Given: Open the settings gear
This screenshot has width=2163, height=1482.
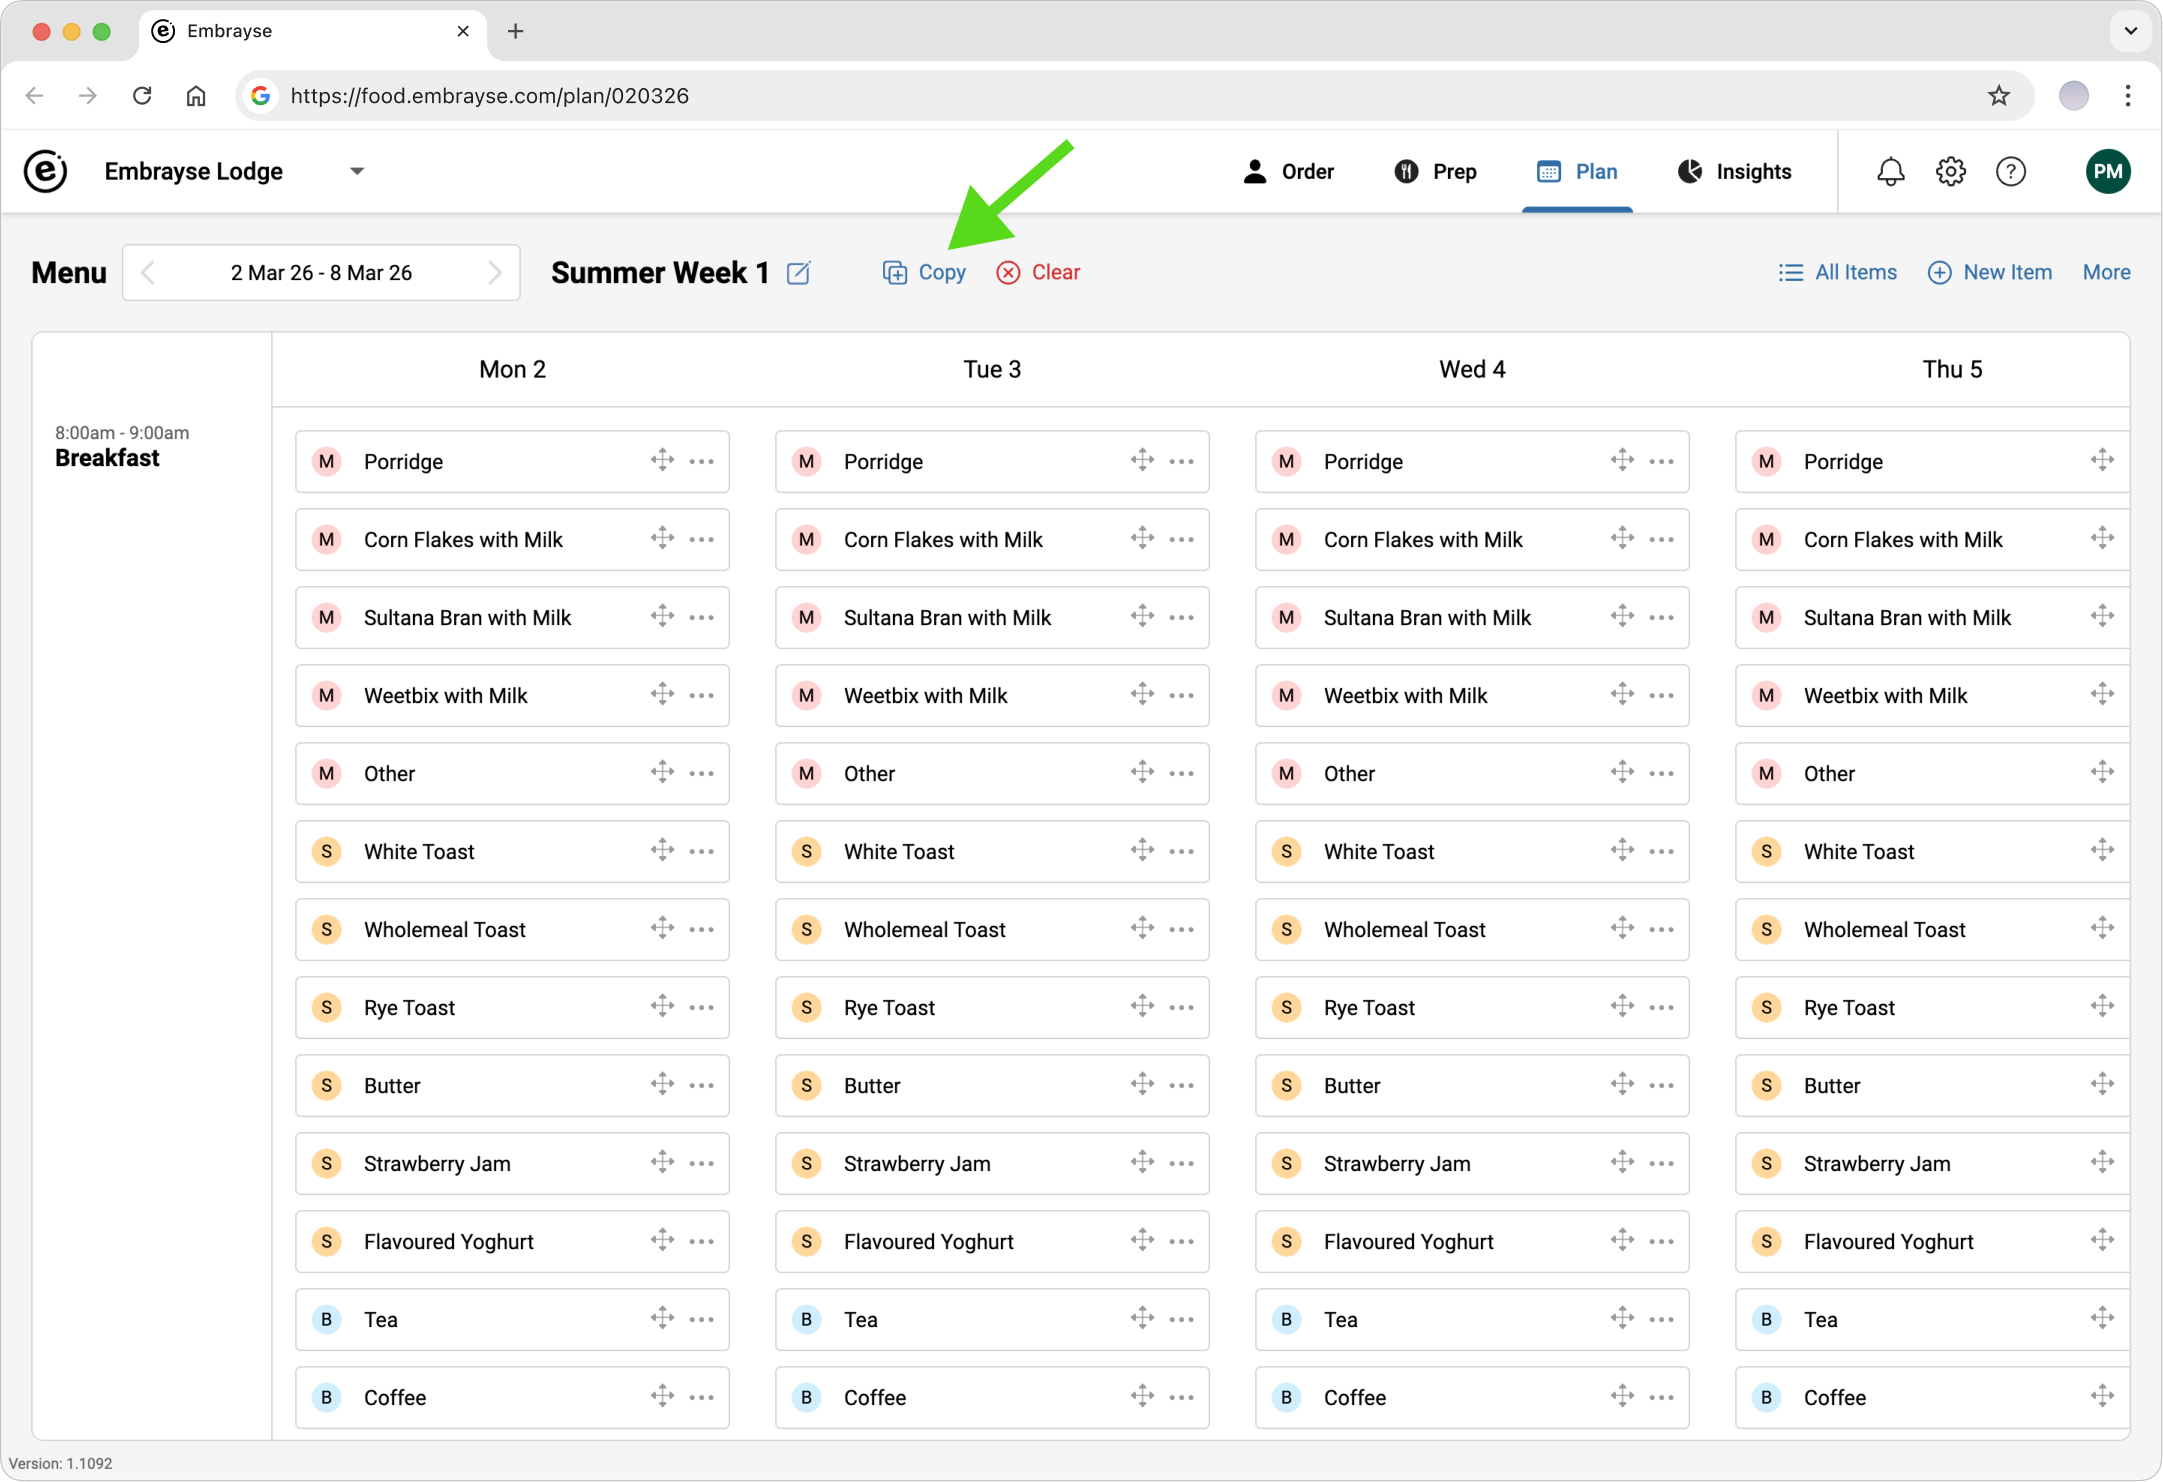Looking at the screenshot, I should click(x=1950, y=172).
